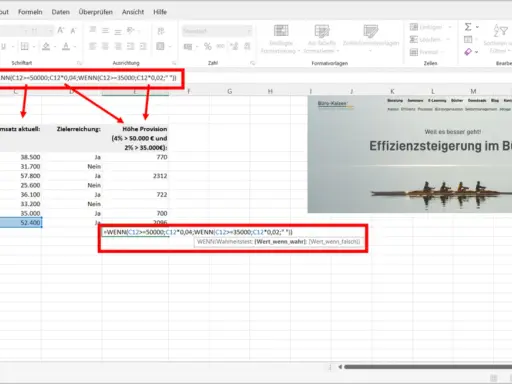Switch to the Formeln tab
This screenshot has width=512, height=384.
(30, 12)
